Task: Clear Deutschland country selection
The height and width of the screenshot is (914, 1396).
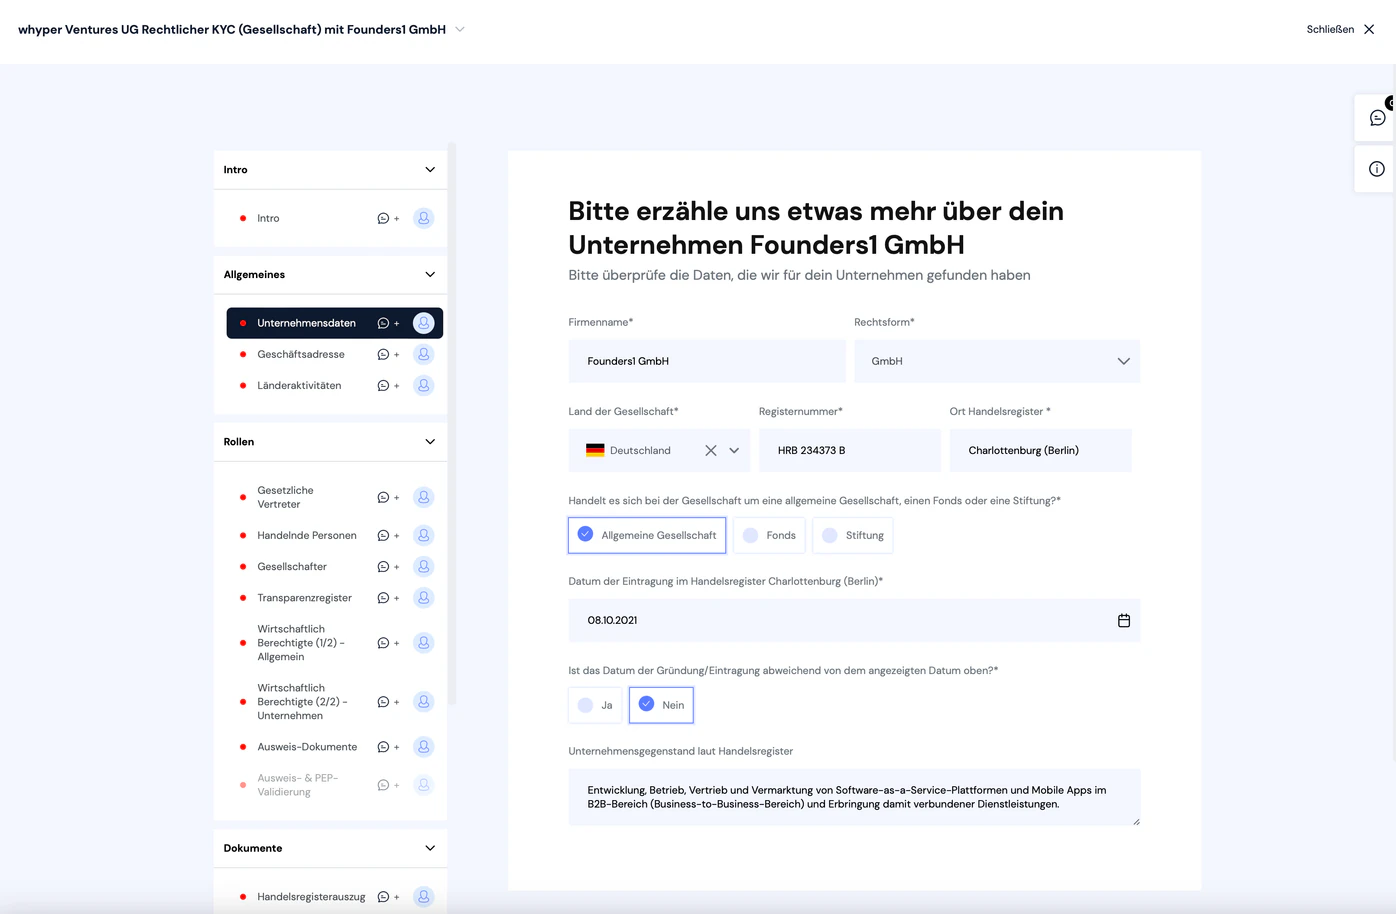Action: coord(711,451)
